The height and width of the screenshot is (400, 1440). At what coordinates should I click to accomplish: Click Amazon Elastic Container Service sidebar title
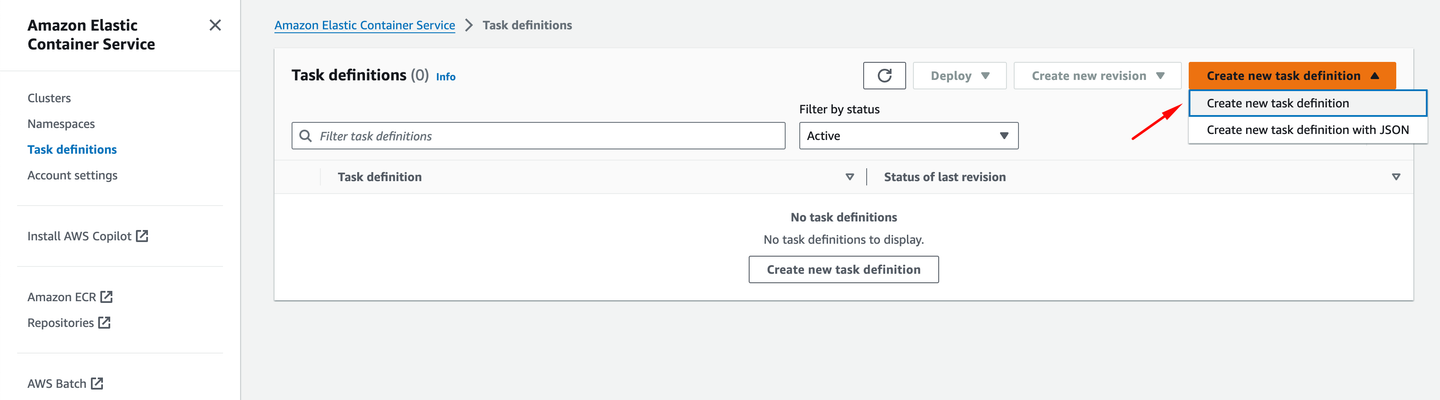pos(91,35)
